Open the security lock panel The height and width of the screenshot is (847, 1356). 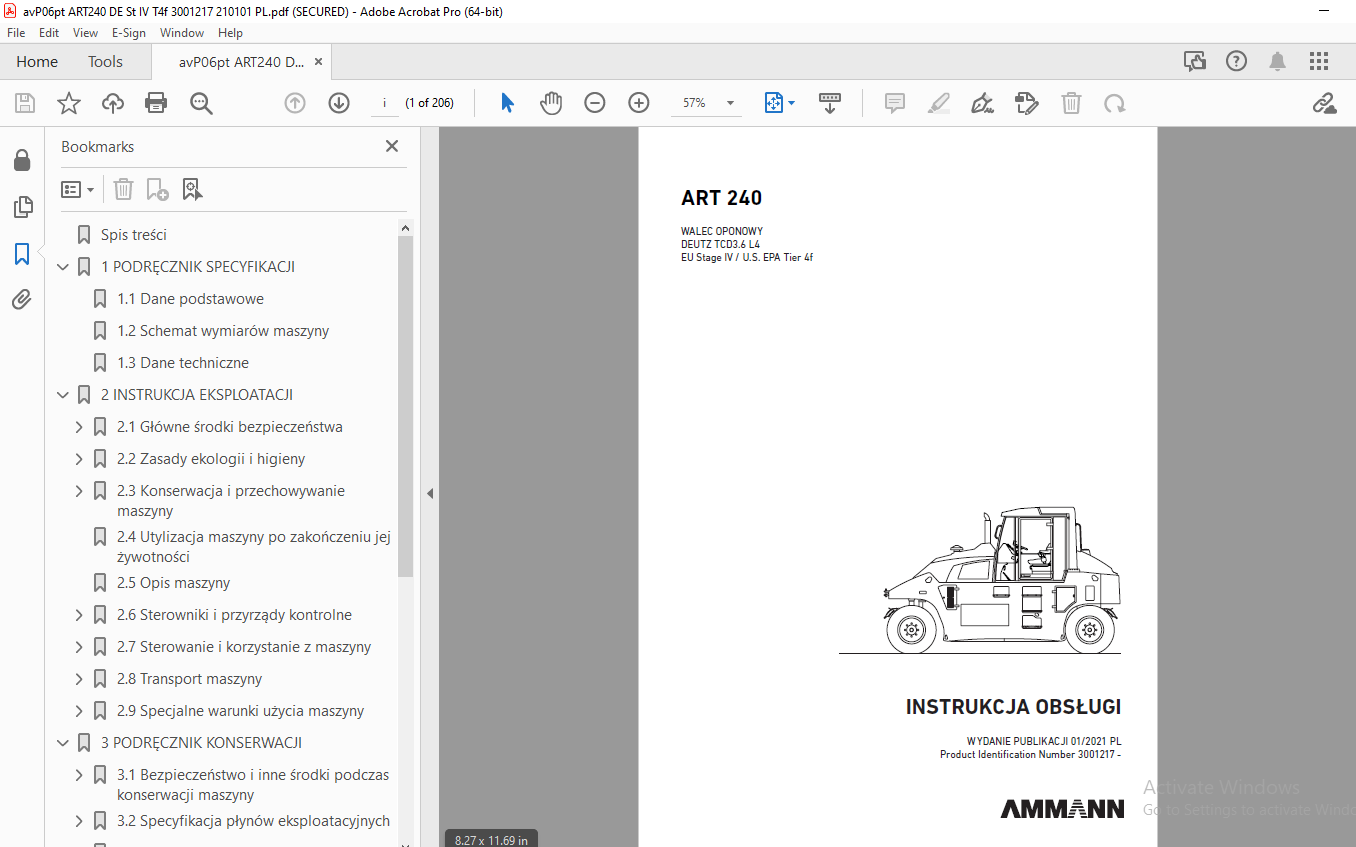click(22, 161)
